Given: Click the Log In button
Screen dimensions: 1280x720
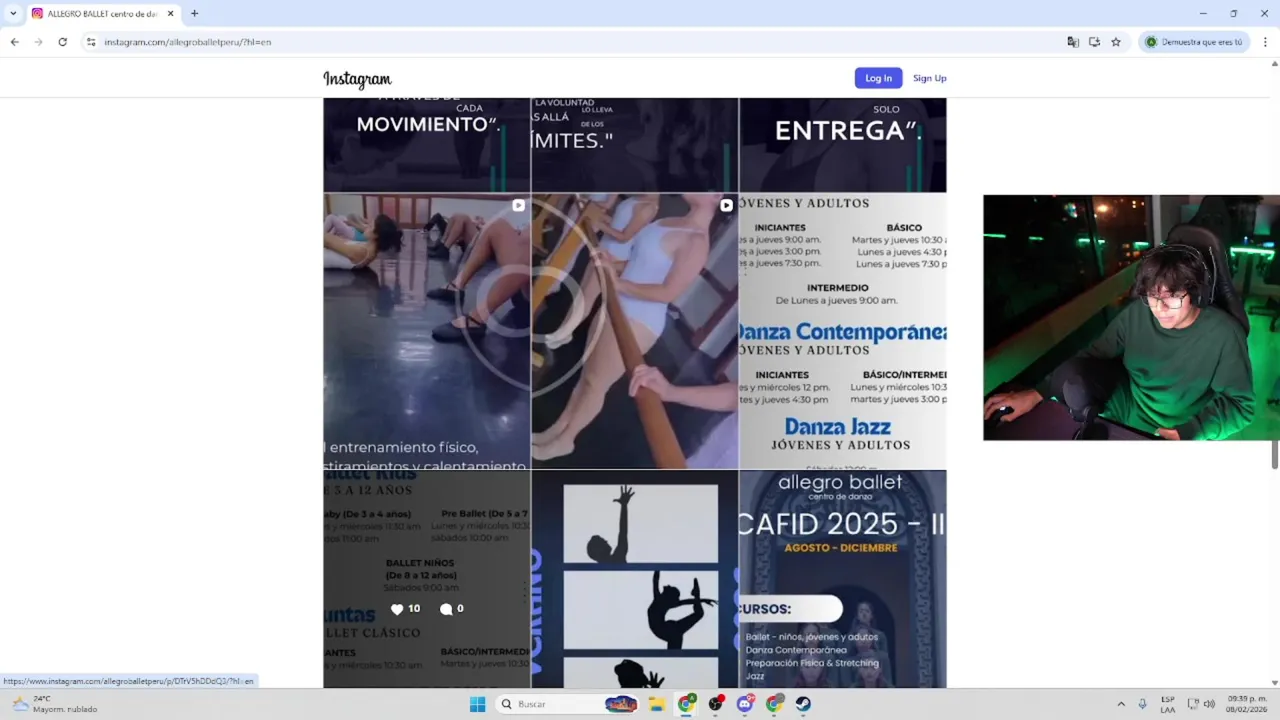Looking at the screenshot, I should tap(878, 78).
